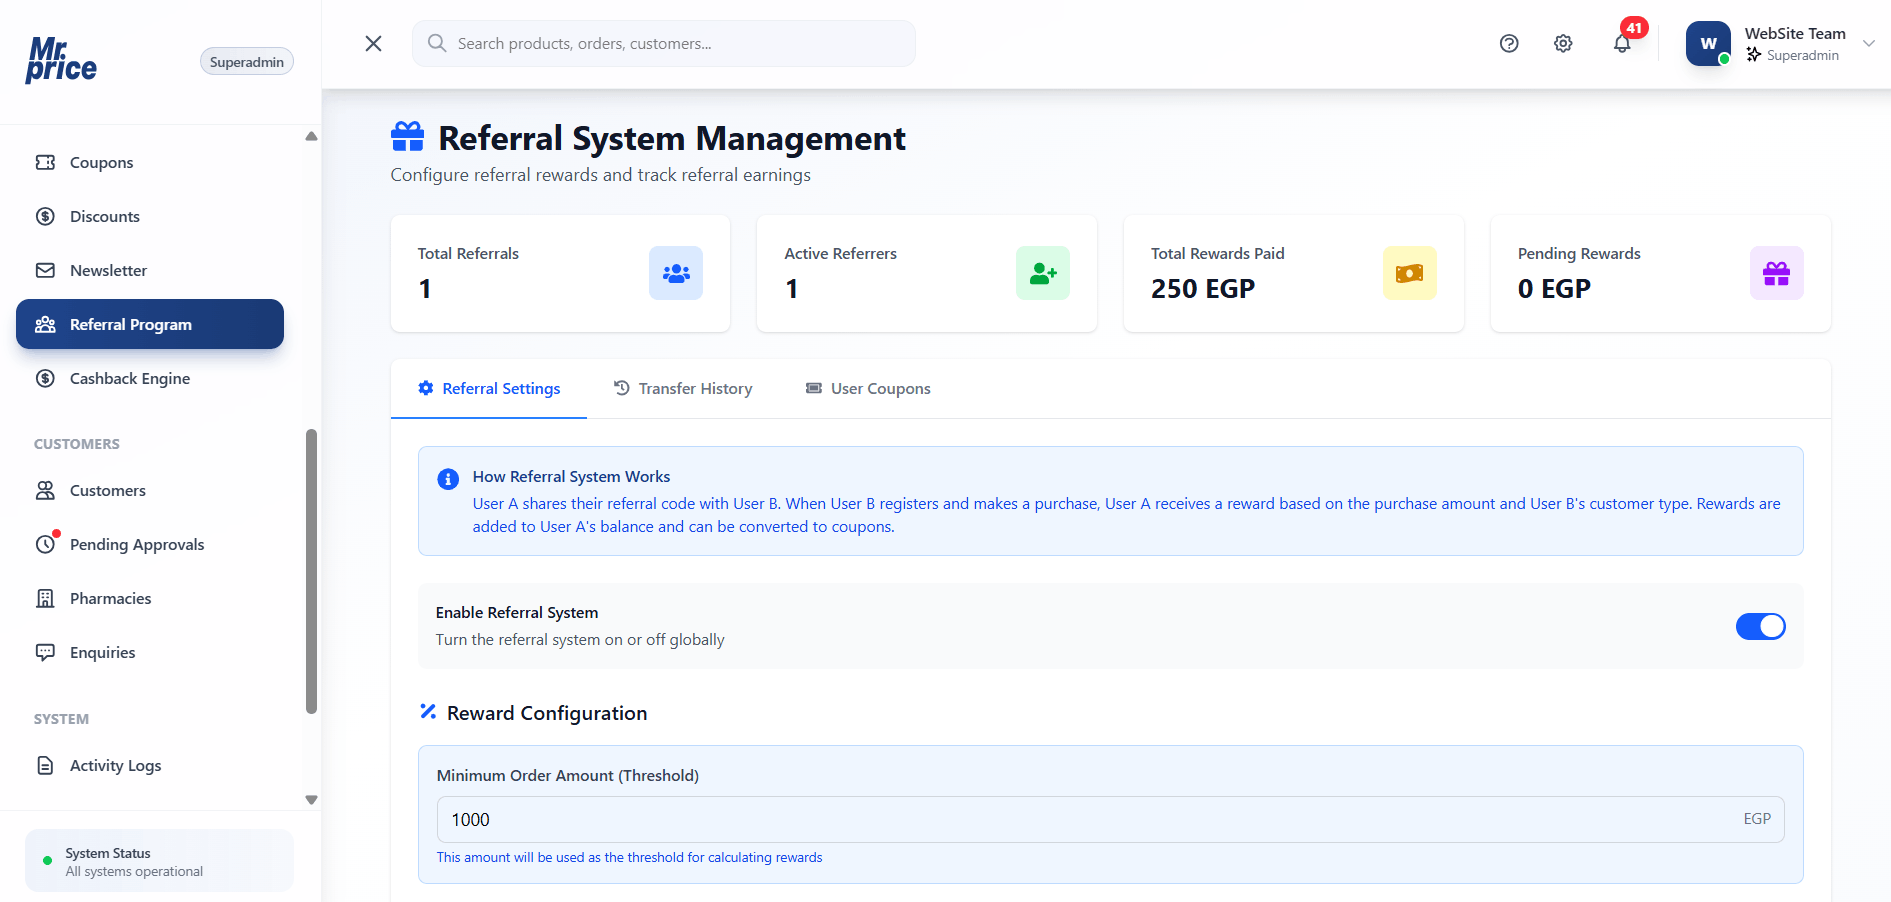
Task: Focus the search products, orders, customers field
Action: pyautogui.click(x=664, y=43)
